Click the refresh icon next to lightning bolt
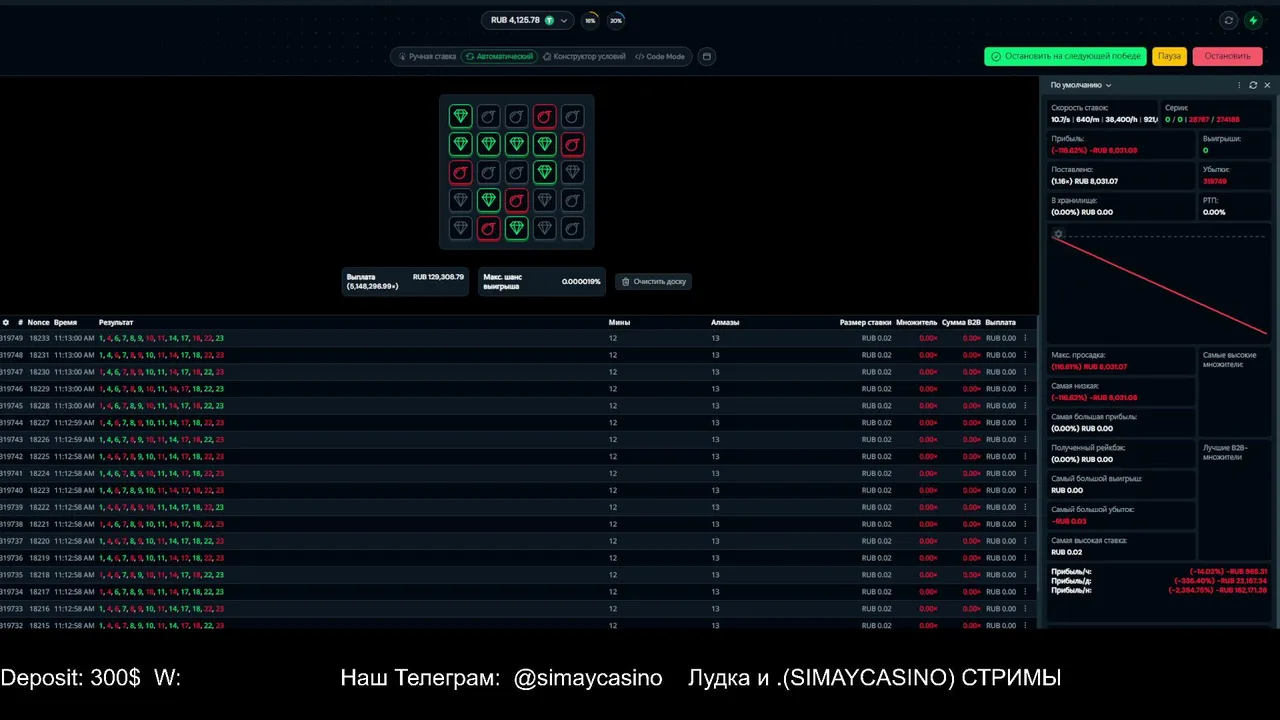This screenshot has height=720, width=1280. pos(1229,20)
